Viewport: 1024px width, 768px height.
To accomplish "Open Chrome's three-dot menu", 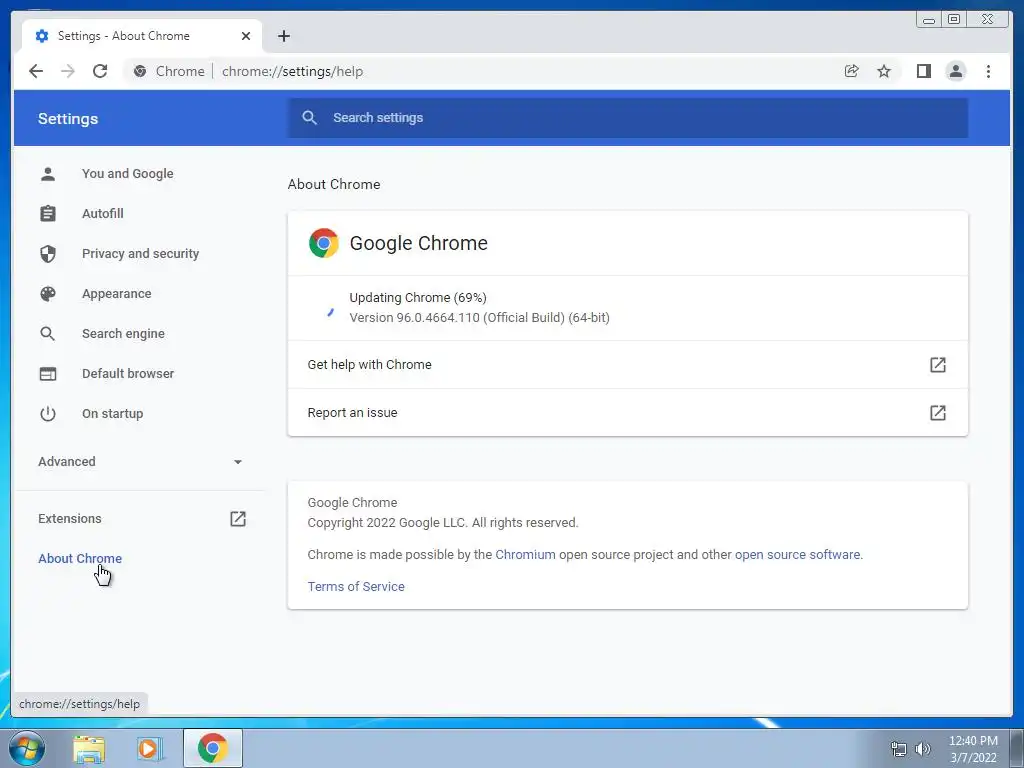I will [x=988, y=71].
